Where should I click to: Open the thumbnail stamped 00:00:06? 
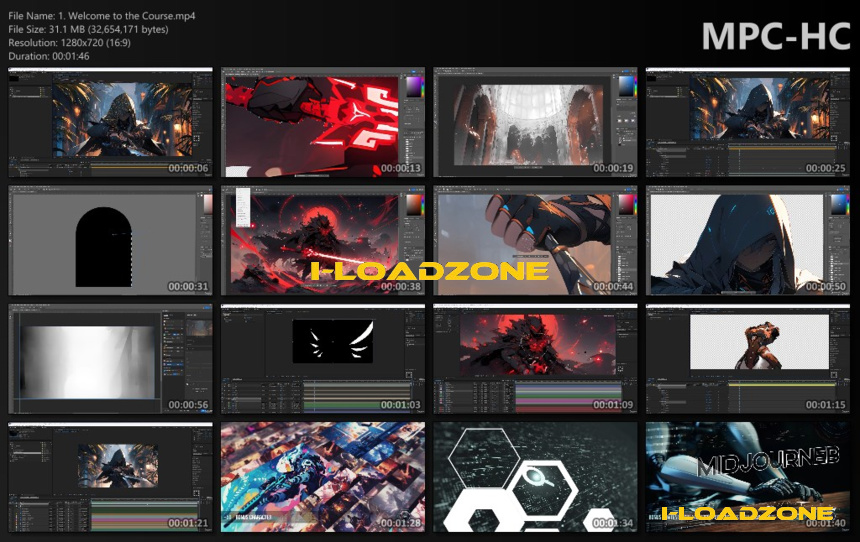(x=110, y=122)
